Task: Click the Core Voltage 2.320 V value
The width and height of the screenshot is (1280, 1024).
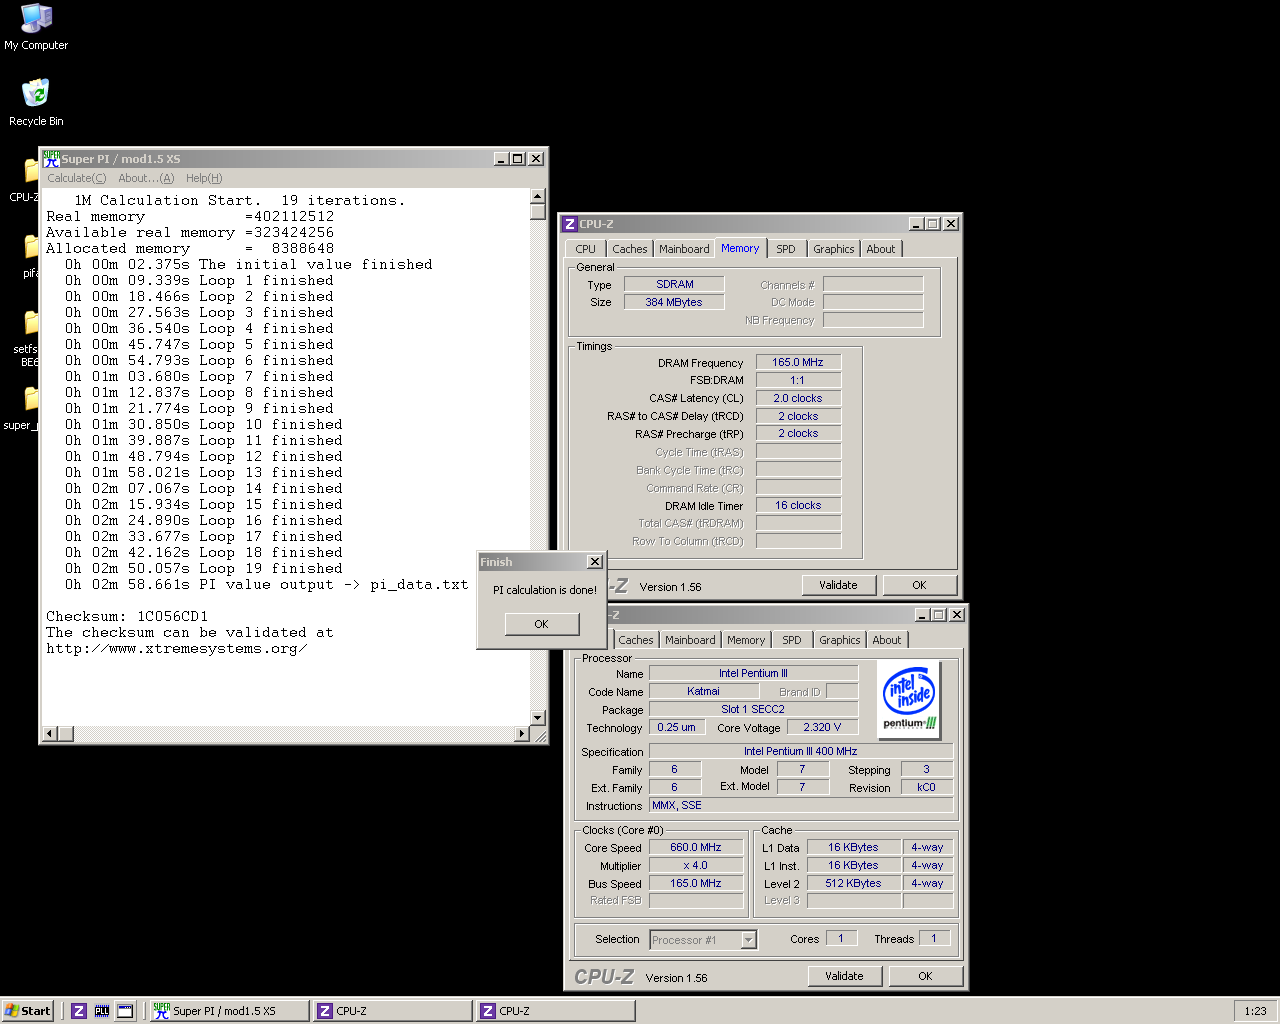Action: coord(822,727)
